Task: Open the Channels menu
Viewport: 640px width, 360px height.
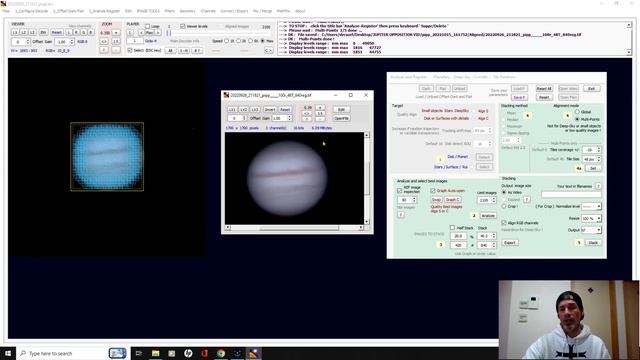Action: (208, 11)
